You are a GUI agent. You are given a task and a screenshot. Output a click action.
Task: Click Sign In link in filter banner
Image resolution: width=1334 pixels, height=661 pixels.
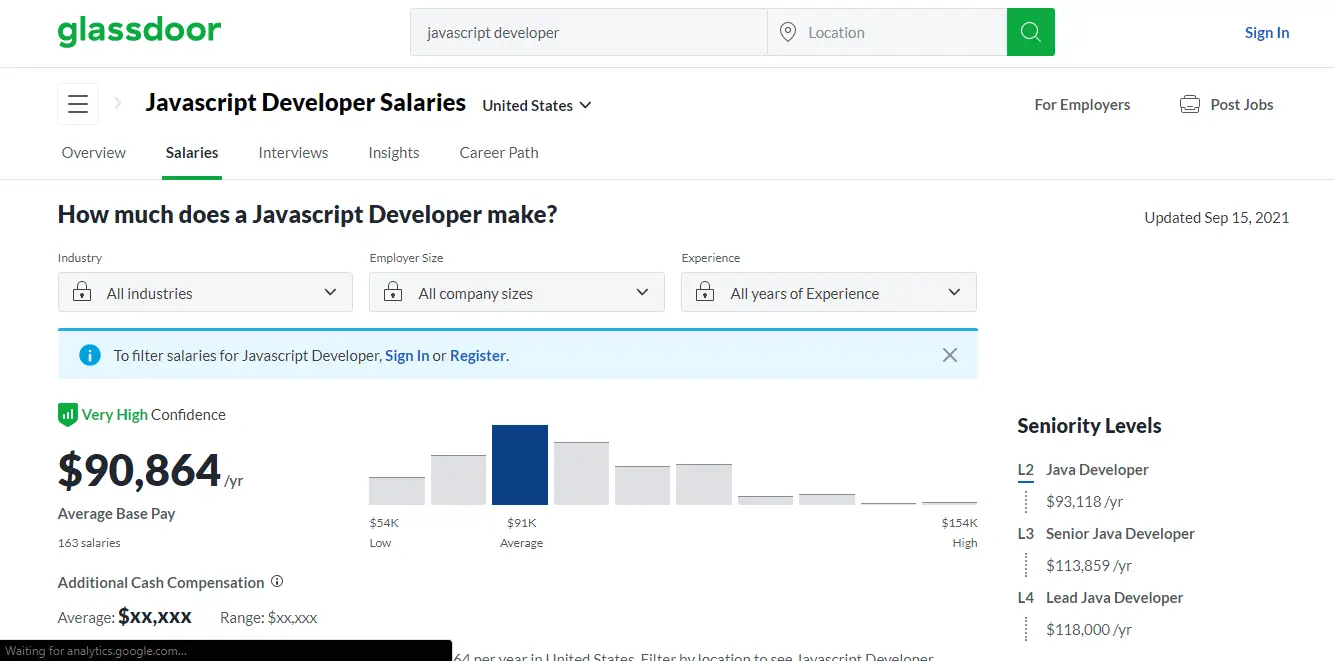click(x=407, y=355)
